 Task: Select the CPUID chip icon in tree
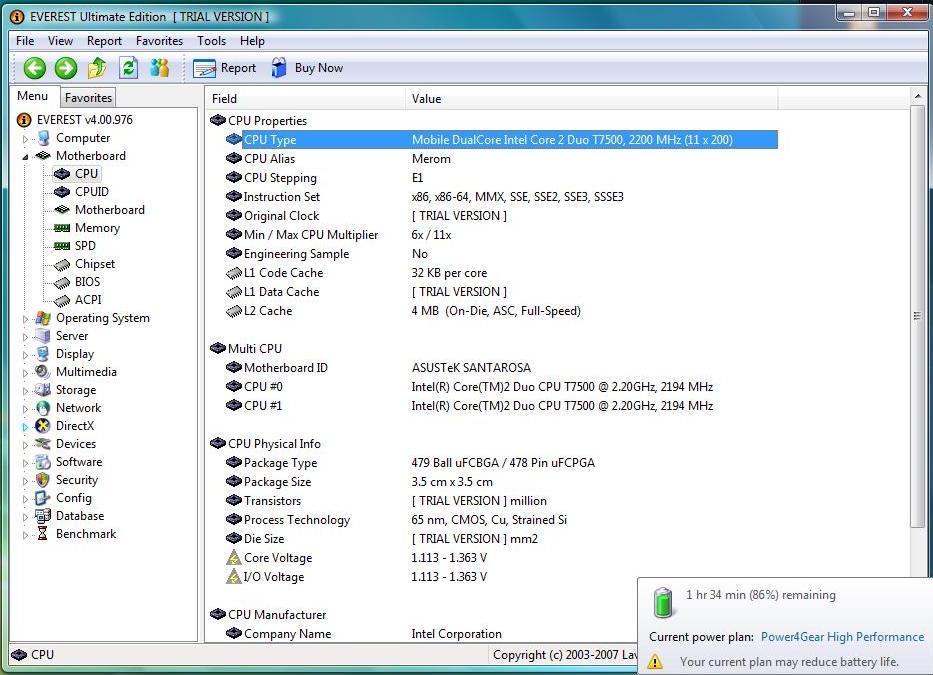tap(62, 192)
